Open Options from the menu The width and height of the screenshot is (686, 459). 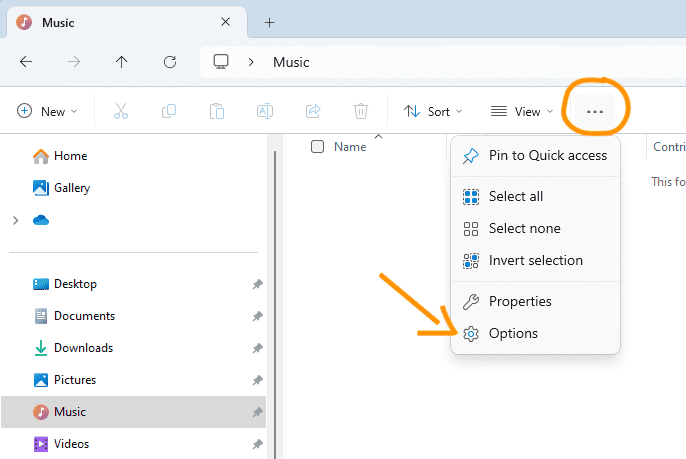[535, 333]
